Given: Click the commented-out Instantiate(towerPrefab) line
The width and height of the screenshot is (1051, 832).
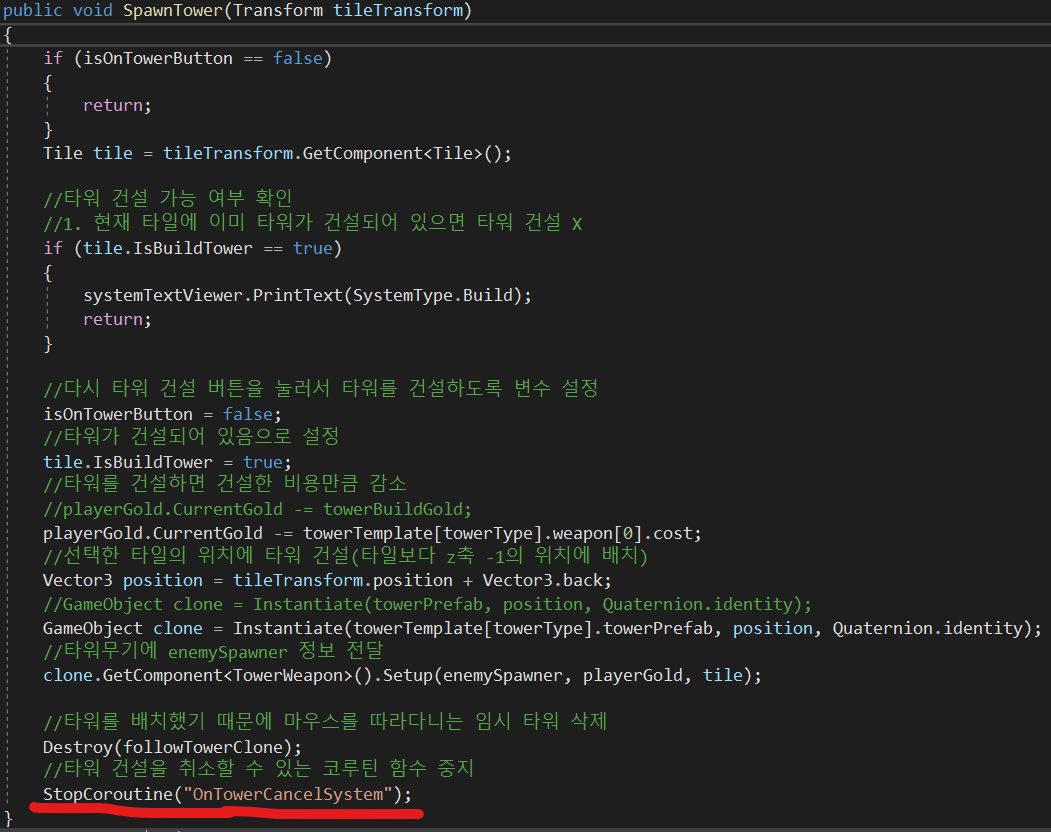Looking at the screenshot, I should tap(427, 604).
